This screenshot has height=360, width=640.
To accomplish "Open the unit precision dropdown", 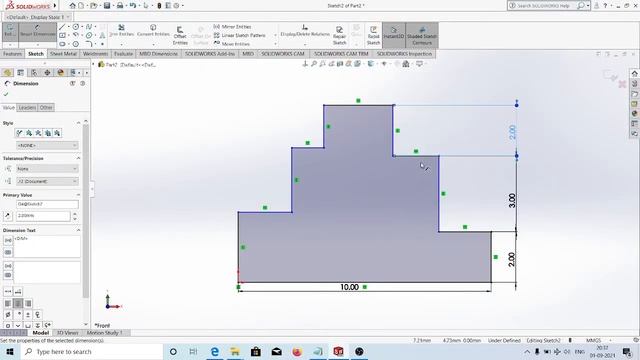I will [47, 181].
